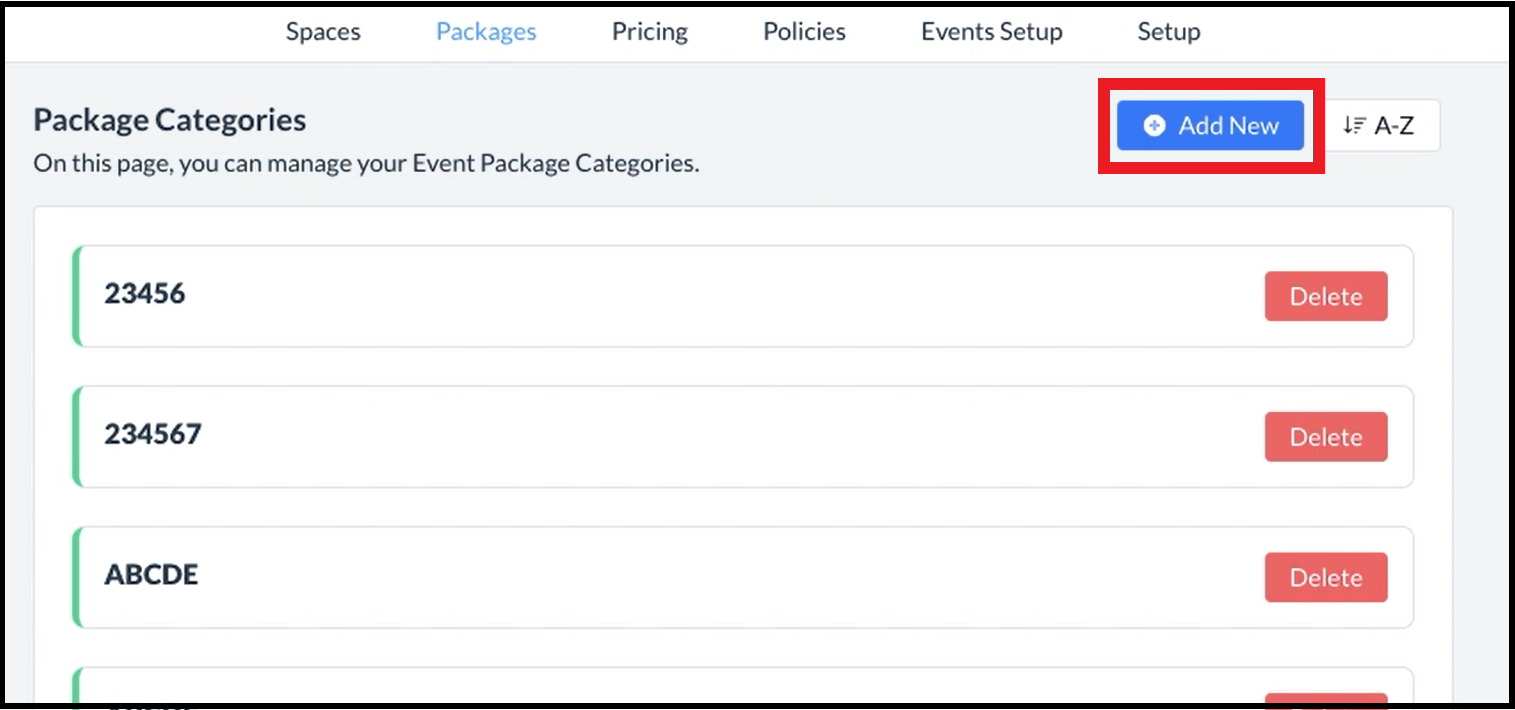Delete the 23456 package category
The height and width of the screenshot is (710, 1515).
click(x=1325, y=297)
